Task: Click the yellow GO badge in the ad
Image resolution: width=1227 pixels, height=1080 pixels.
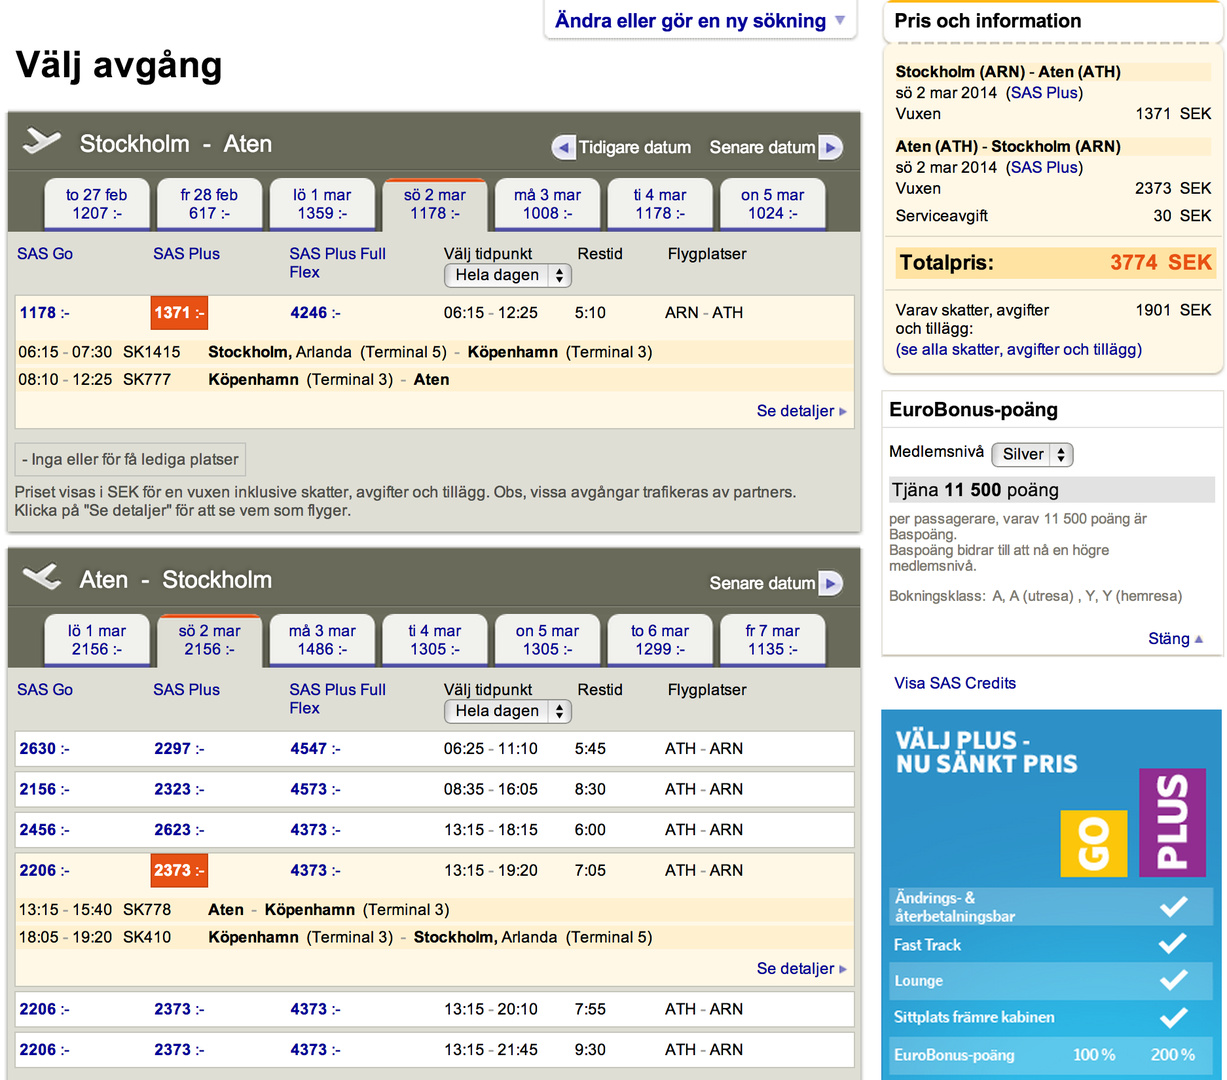Action: [1093, 843]
